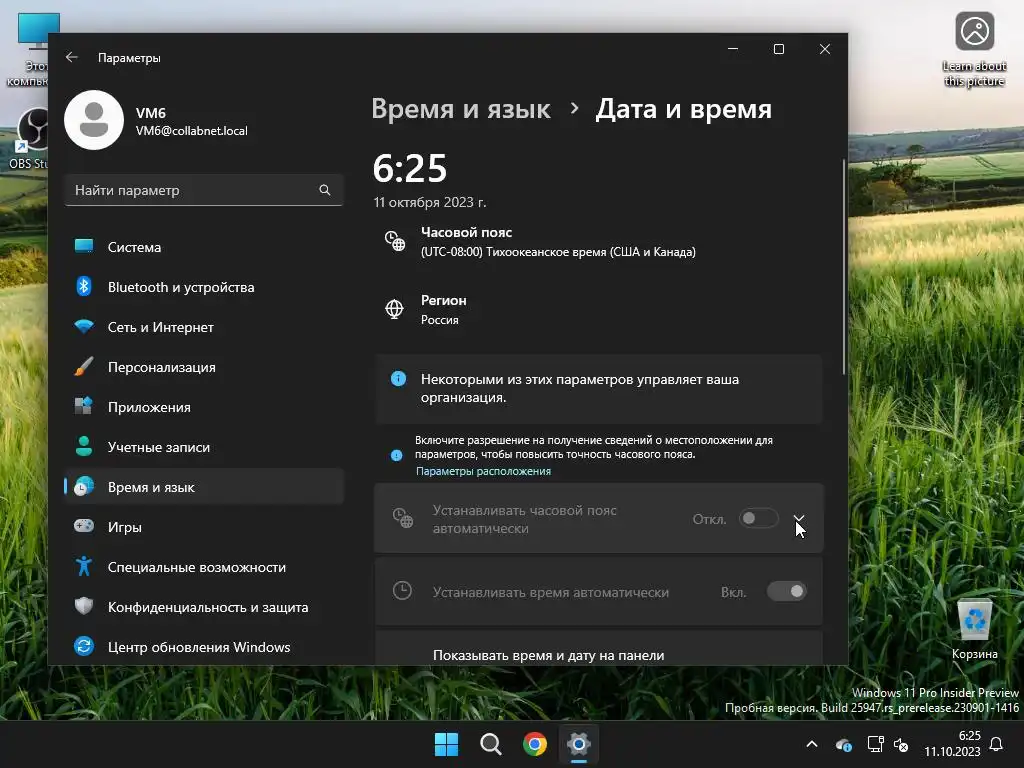Click the Bluetooth icon in sidebar
The image size is (1024, 768).
[x=84, y=286]
